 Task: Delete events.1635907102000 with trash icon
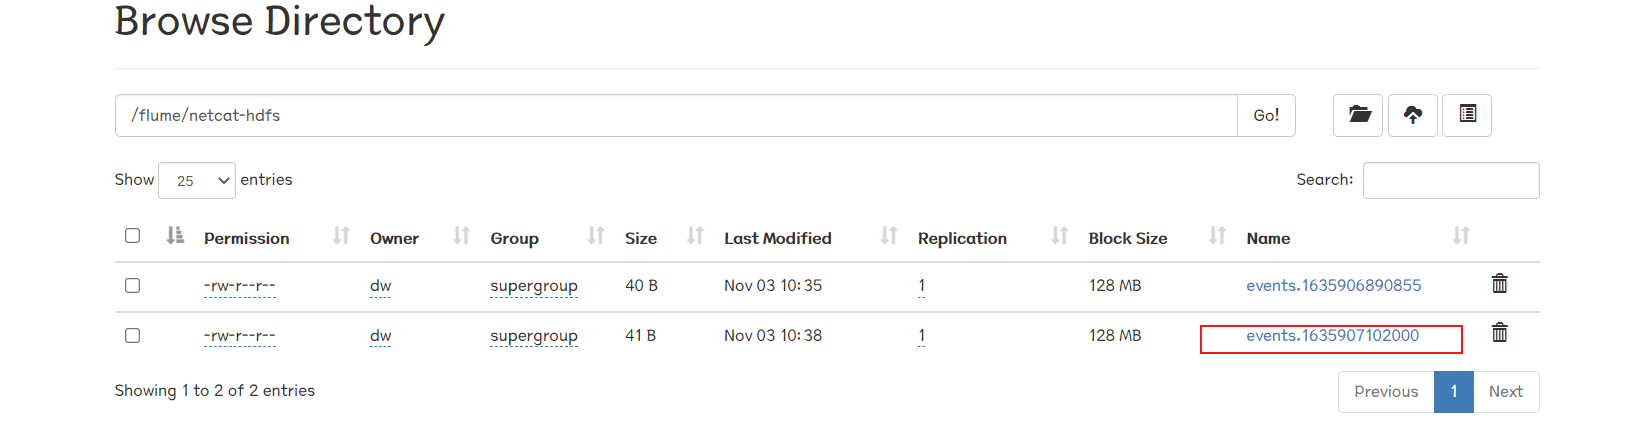(x=1499, y=333)
